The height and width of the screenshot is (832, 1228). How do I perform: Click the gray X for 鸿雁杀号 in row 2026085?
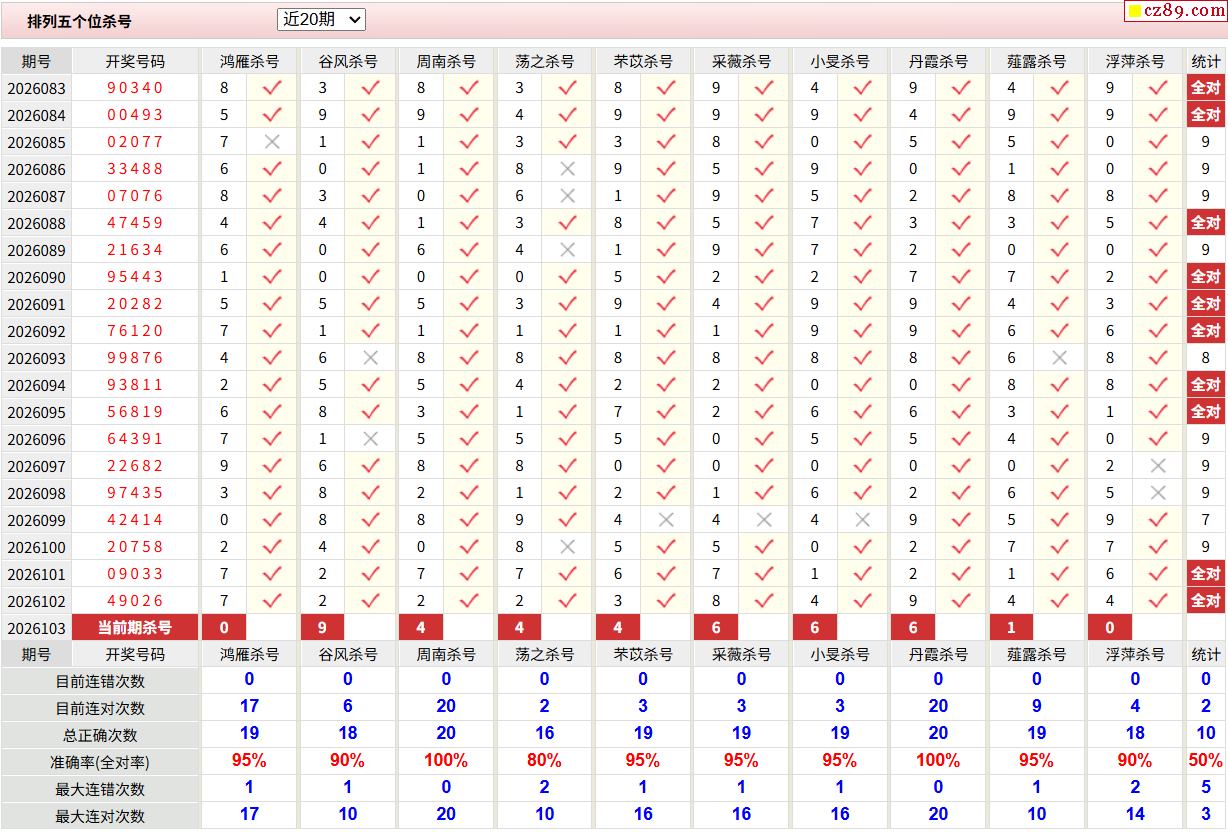(x=272, y=142)
